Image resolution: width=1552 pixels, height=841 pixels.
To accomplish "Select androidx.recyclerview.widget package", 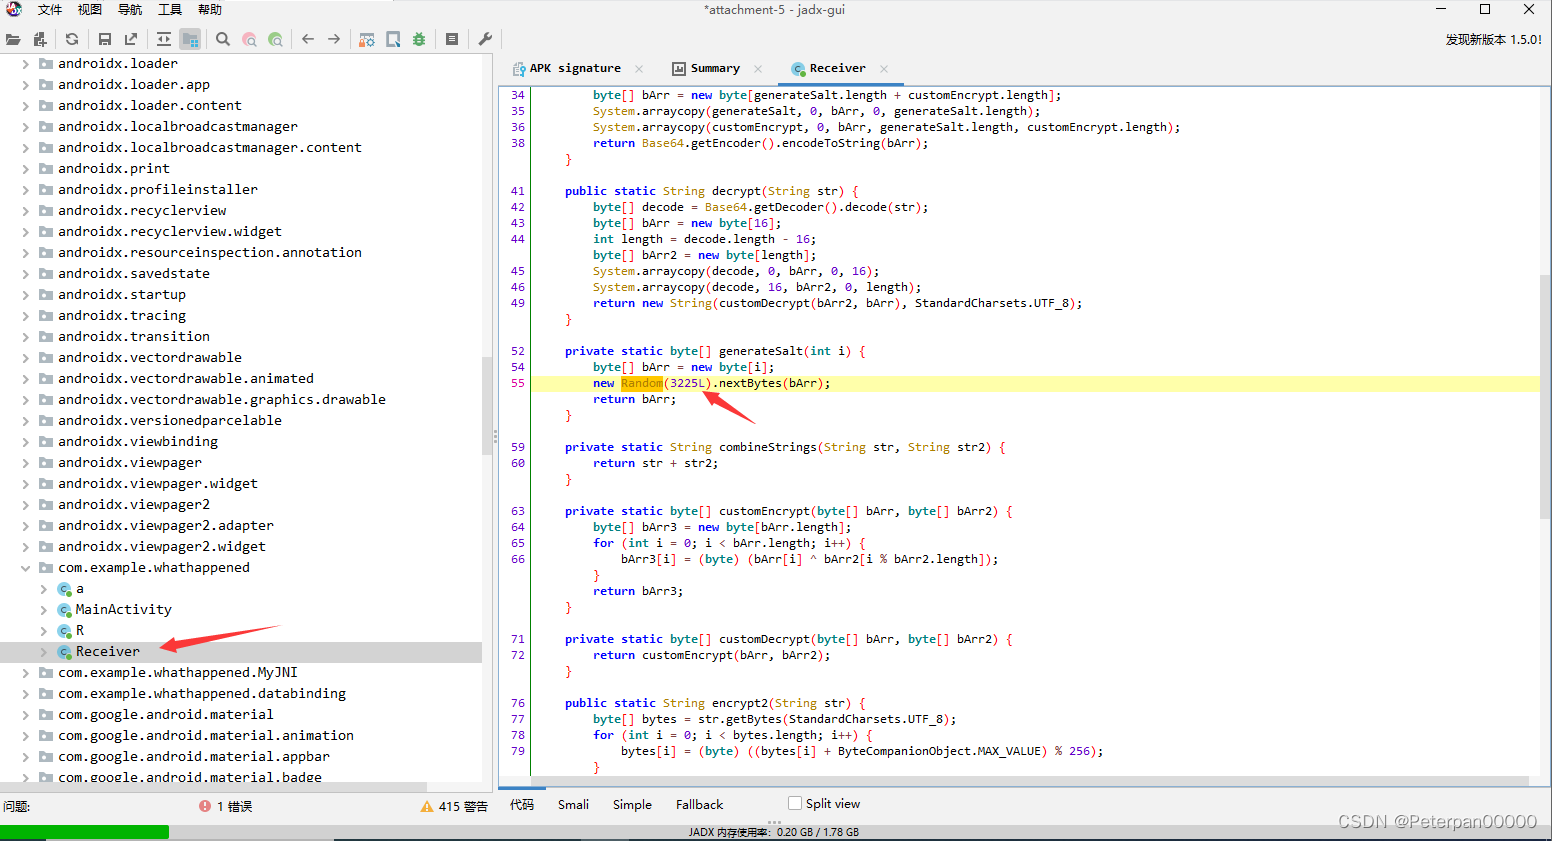I will tap(170, 232).
